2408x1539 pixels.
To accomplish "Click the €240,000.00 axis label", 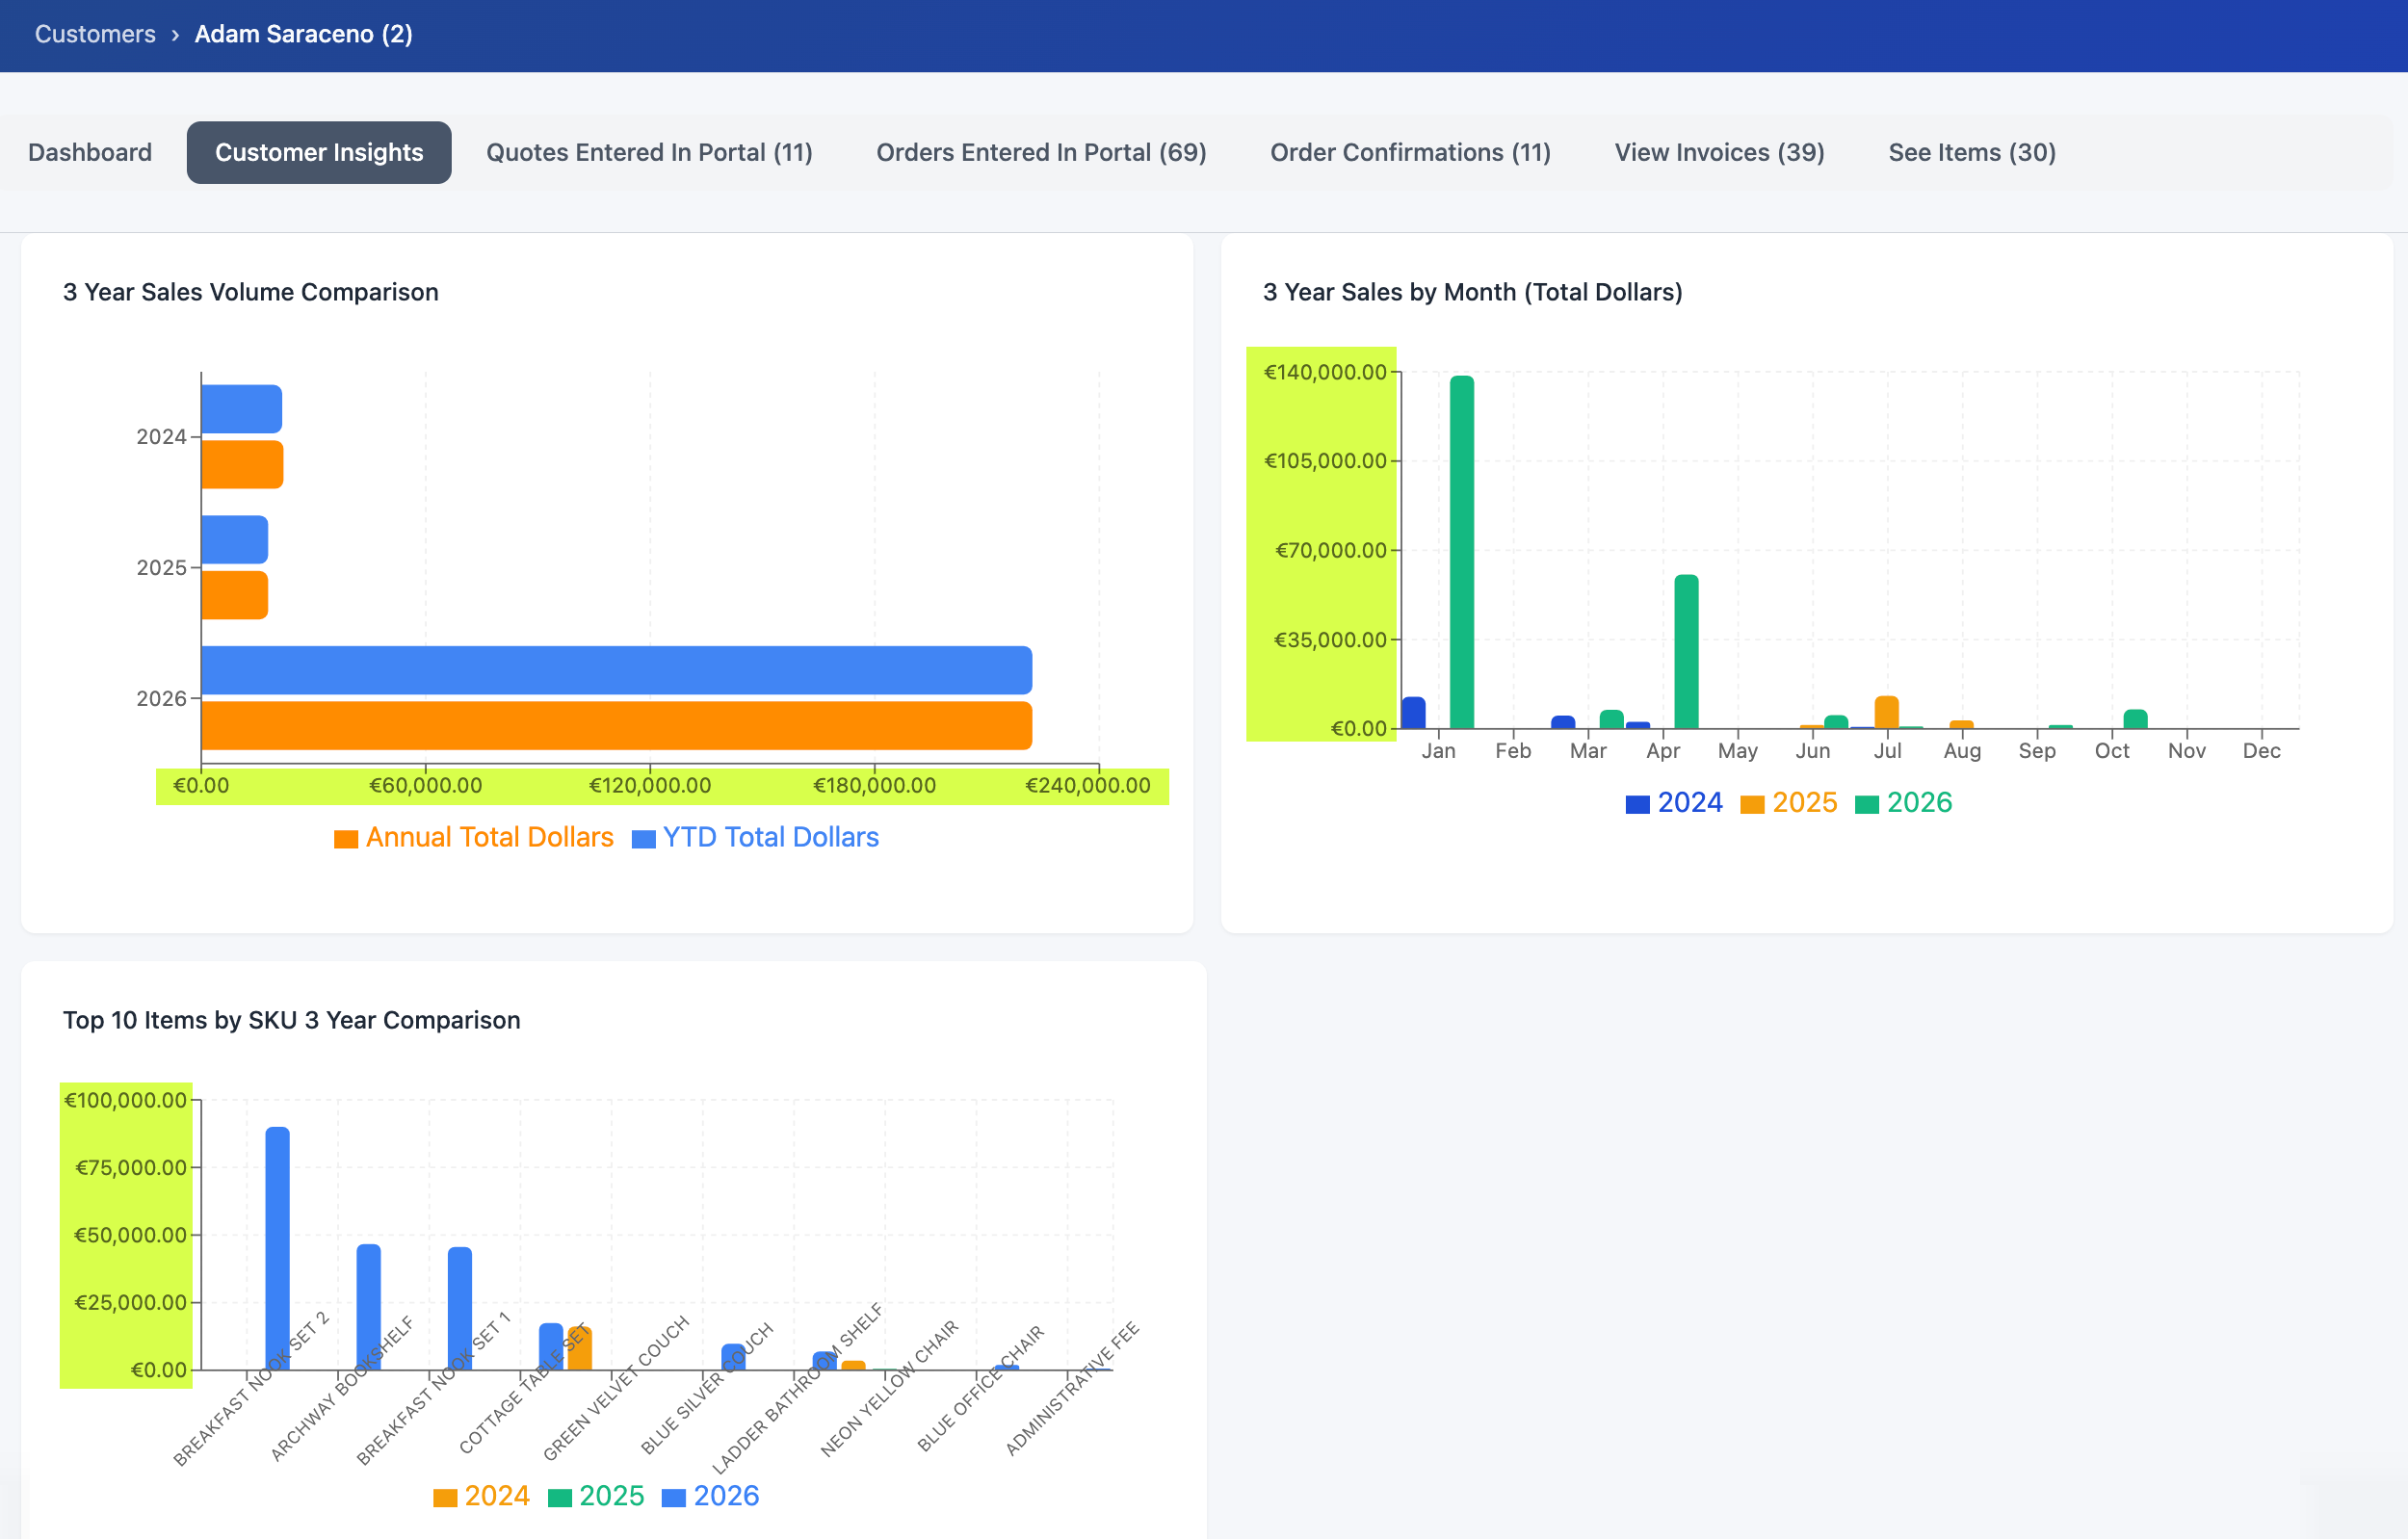I will [1088, 785].
